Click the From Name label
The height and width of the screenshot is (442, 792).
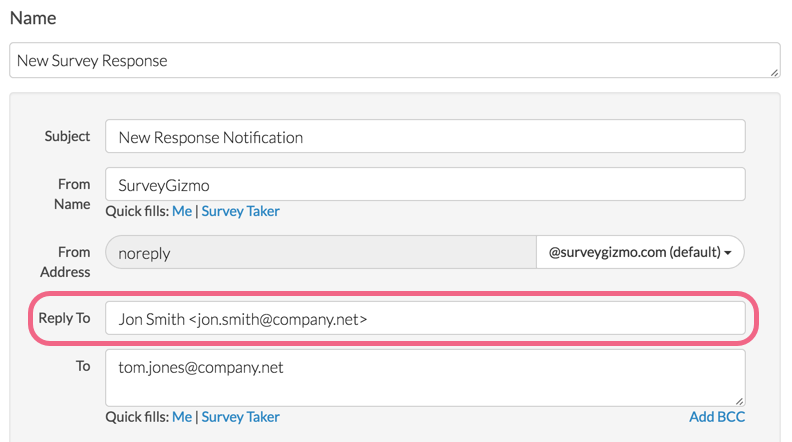coord(73,194)
